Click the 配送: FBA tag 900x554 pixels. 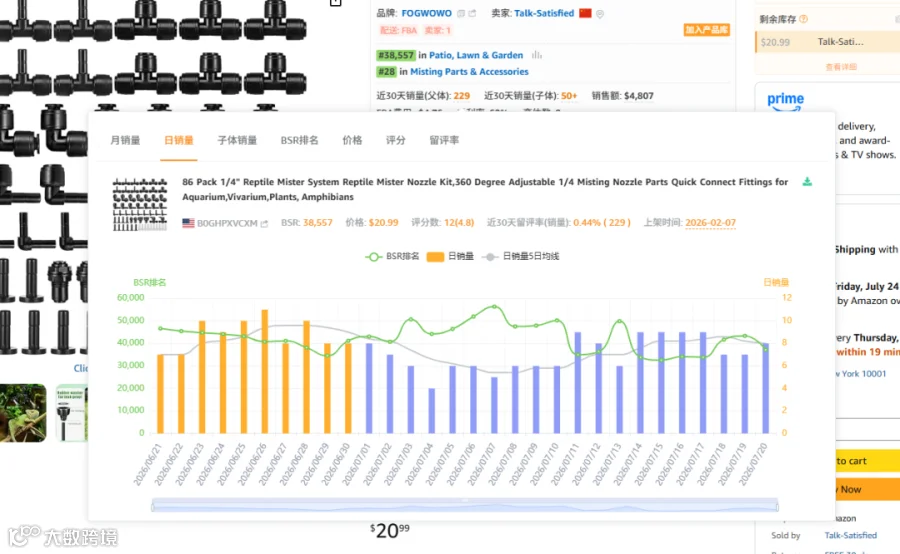398,30
